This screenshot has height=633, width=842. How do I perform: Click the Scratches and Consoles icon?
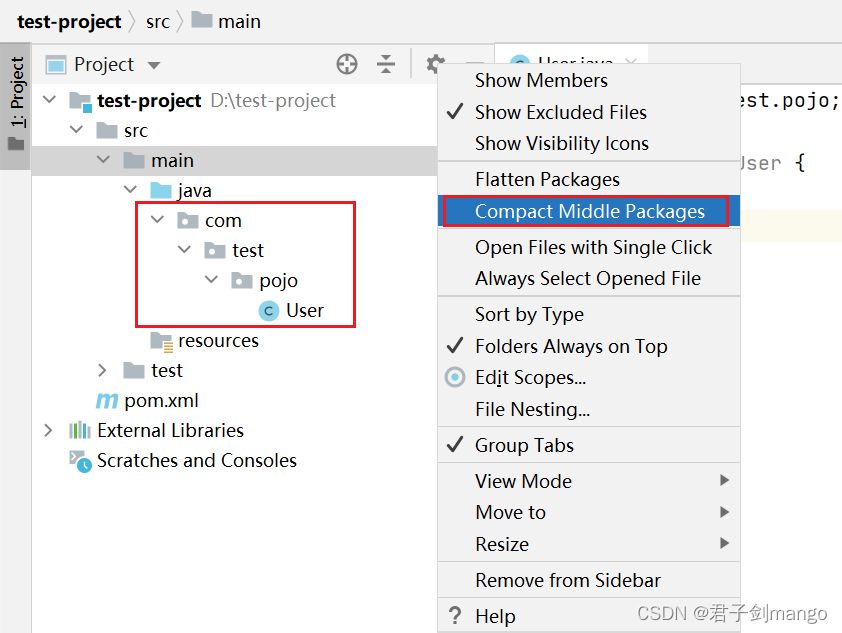point(80,461)
